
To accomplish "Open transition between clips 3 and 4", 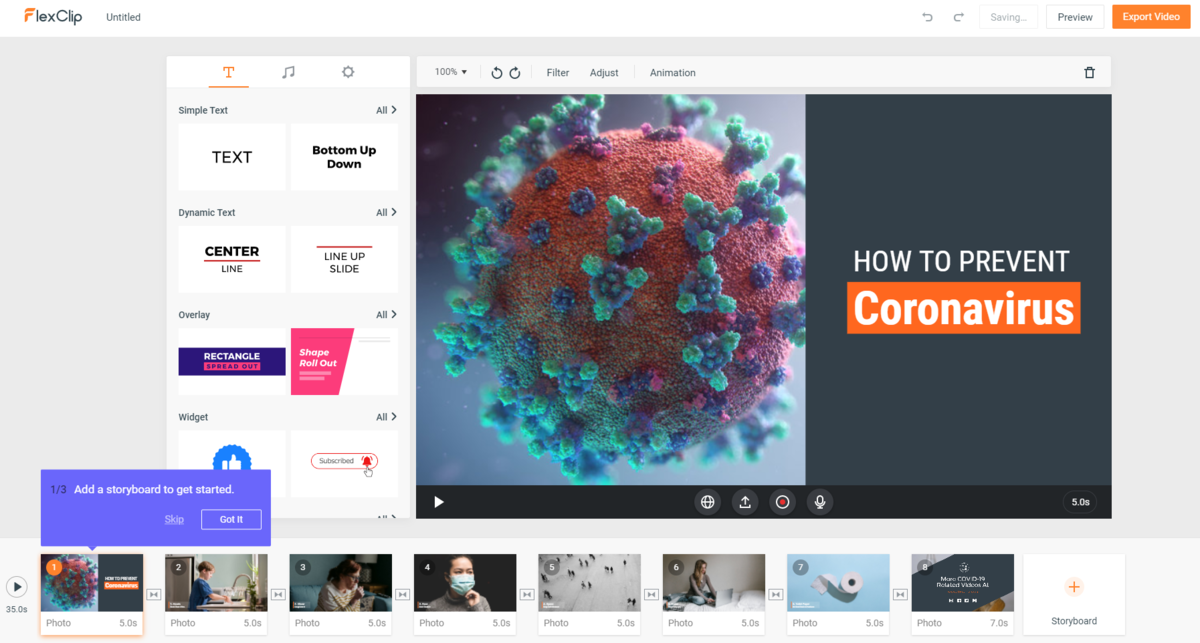I will 402,594.
